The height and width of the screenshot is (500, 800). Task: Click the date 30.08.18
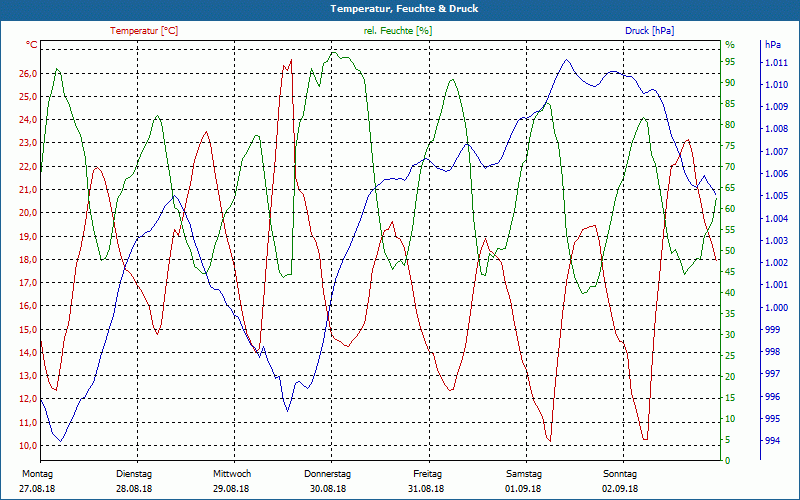point(328,489)
